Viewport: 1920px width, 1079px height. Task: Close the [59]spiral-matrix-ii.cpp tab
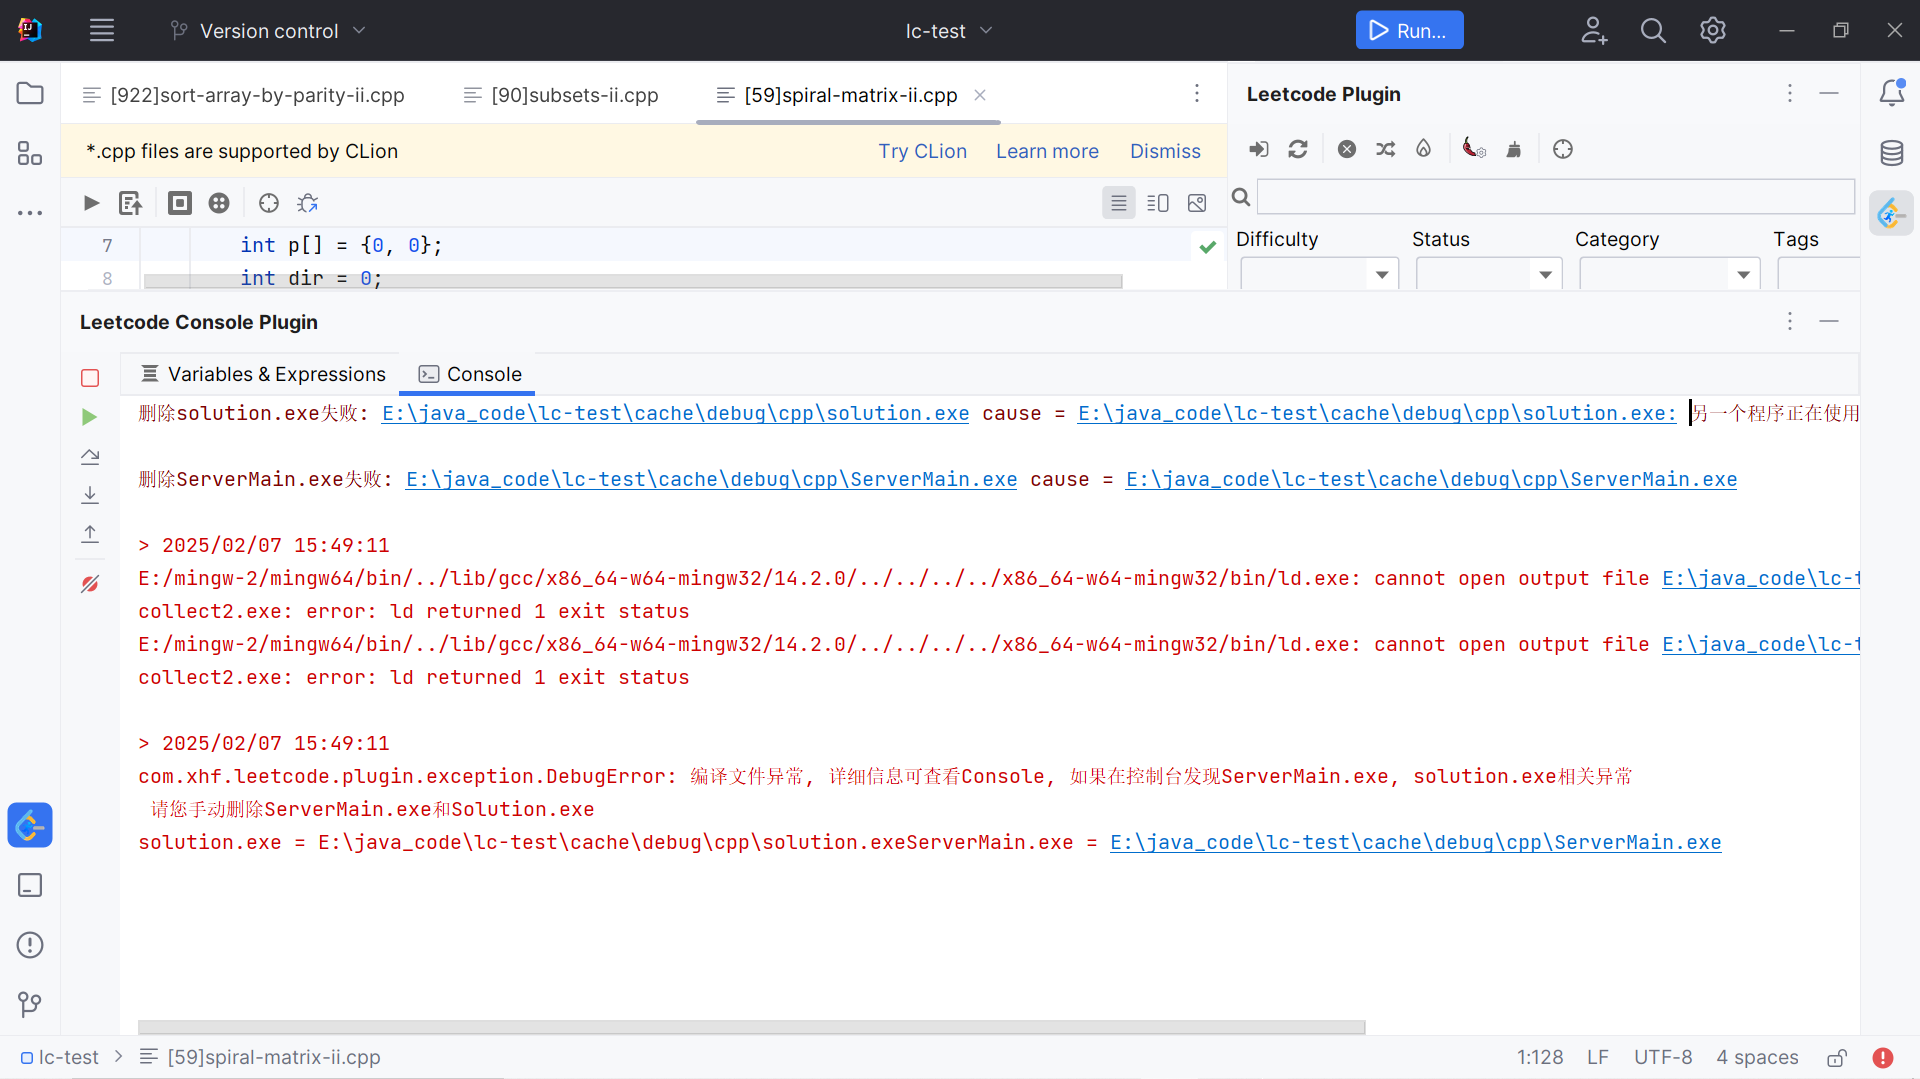(980, 95)
